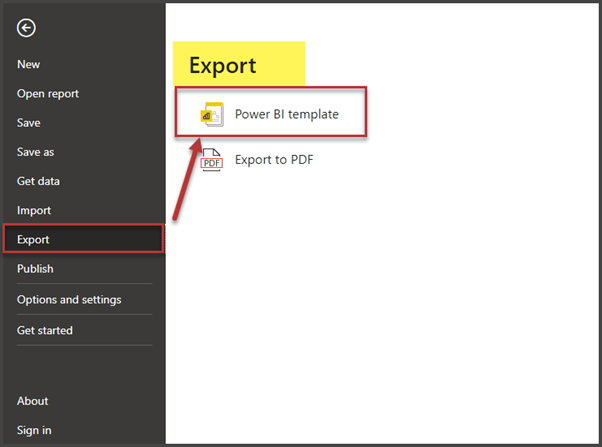The width and height of the screenshot is (602, 447).
Task: Select Import in the file menu
Action: tap(34, 210)
